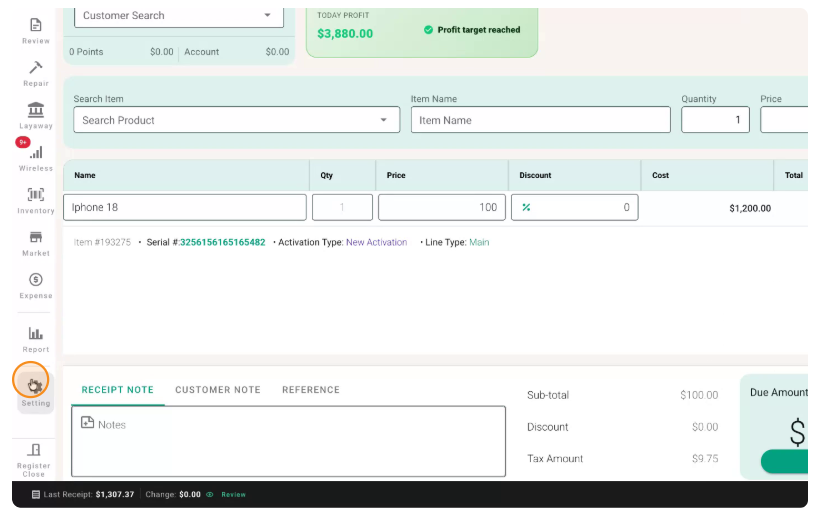Toggle the percent discount type icon
This screenshot has width=822, height=516.
pyautogui.click(x=526, y=207)
